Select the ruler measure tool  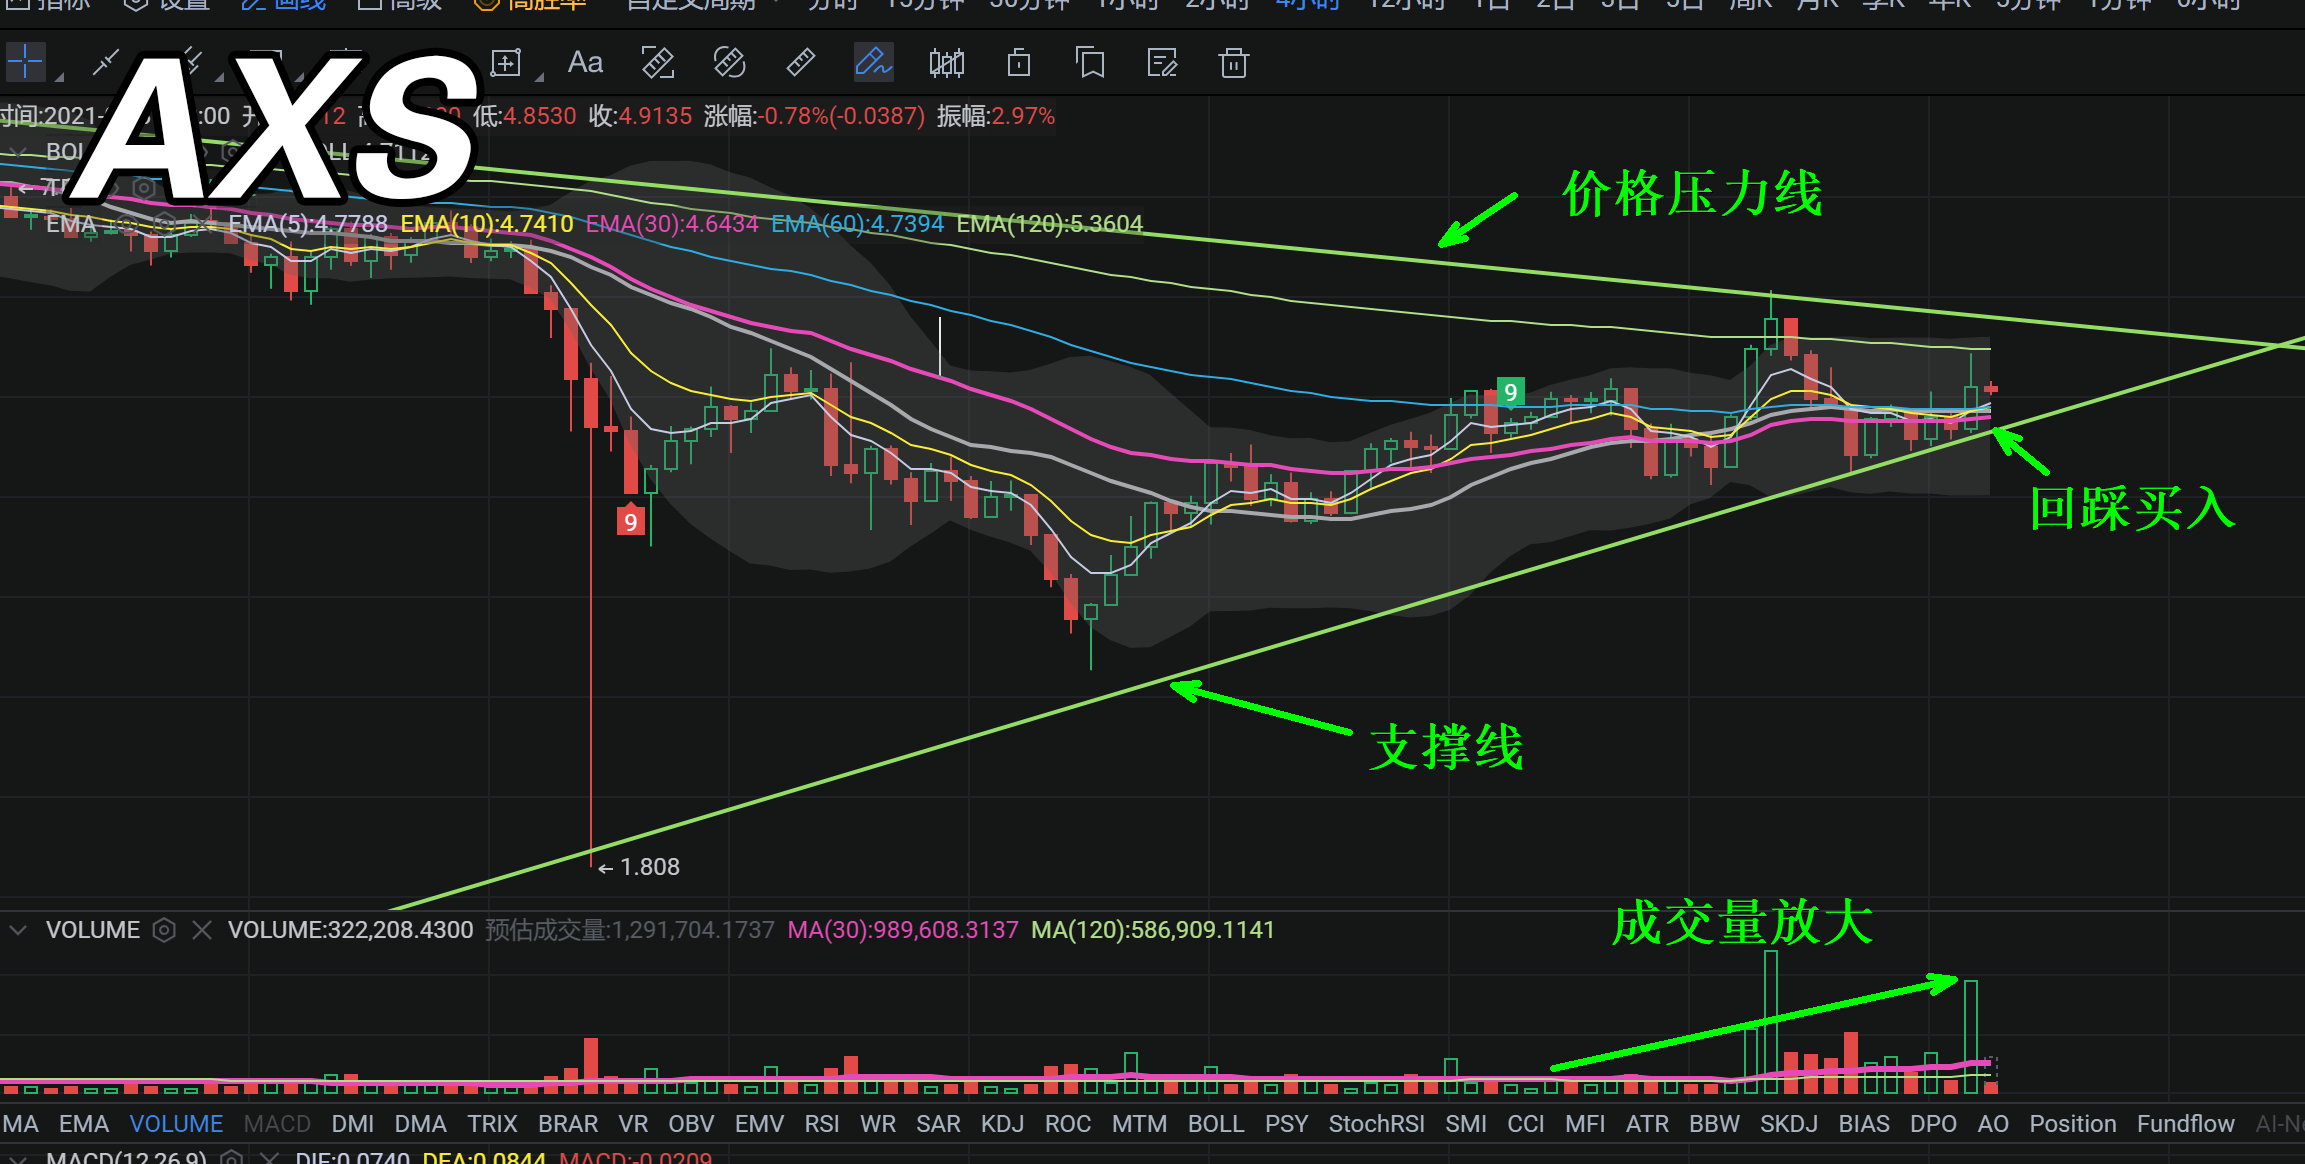click(801, 63)
